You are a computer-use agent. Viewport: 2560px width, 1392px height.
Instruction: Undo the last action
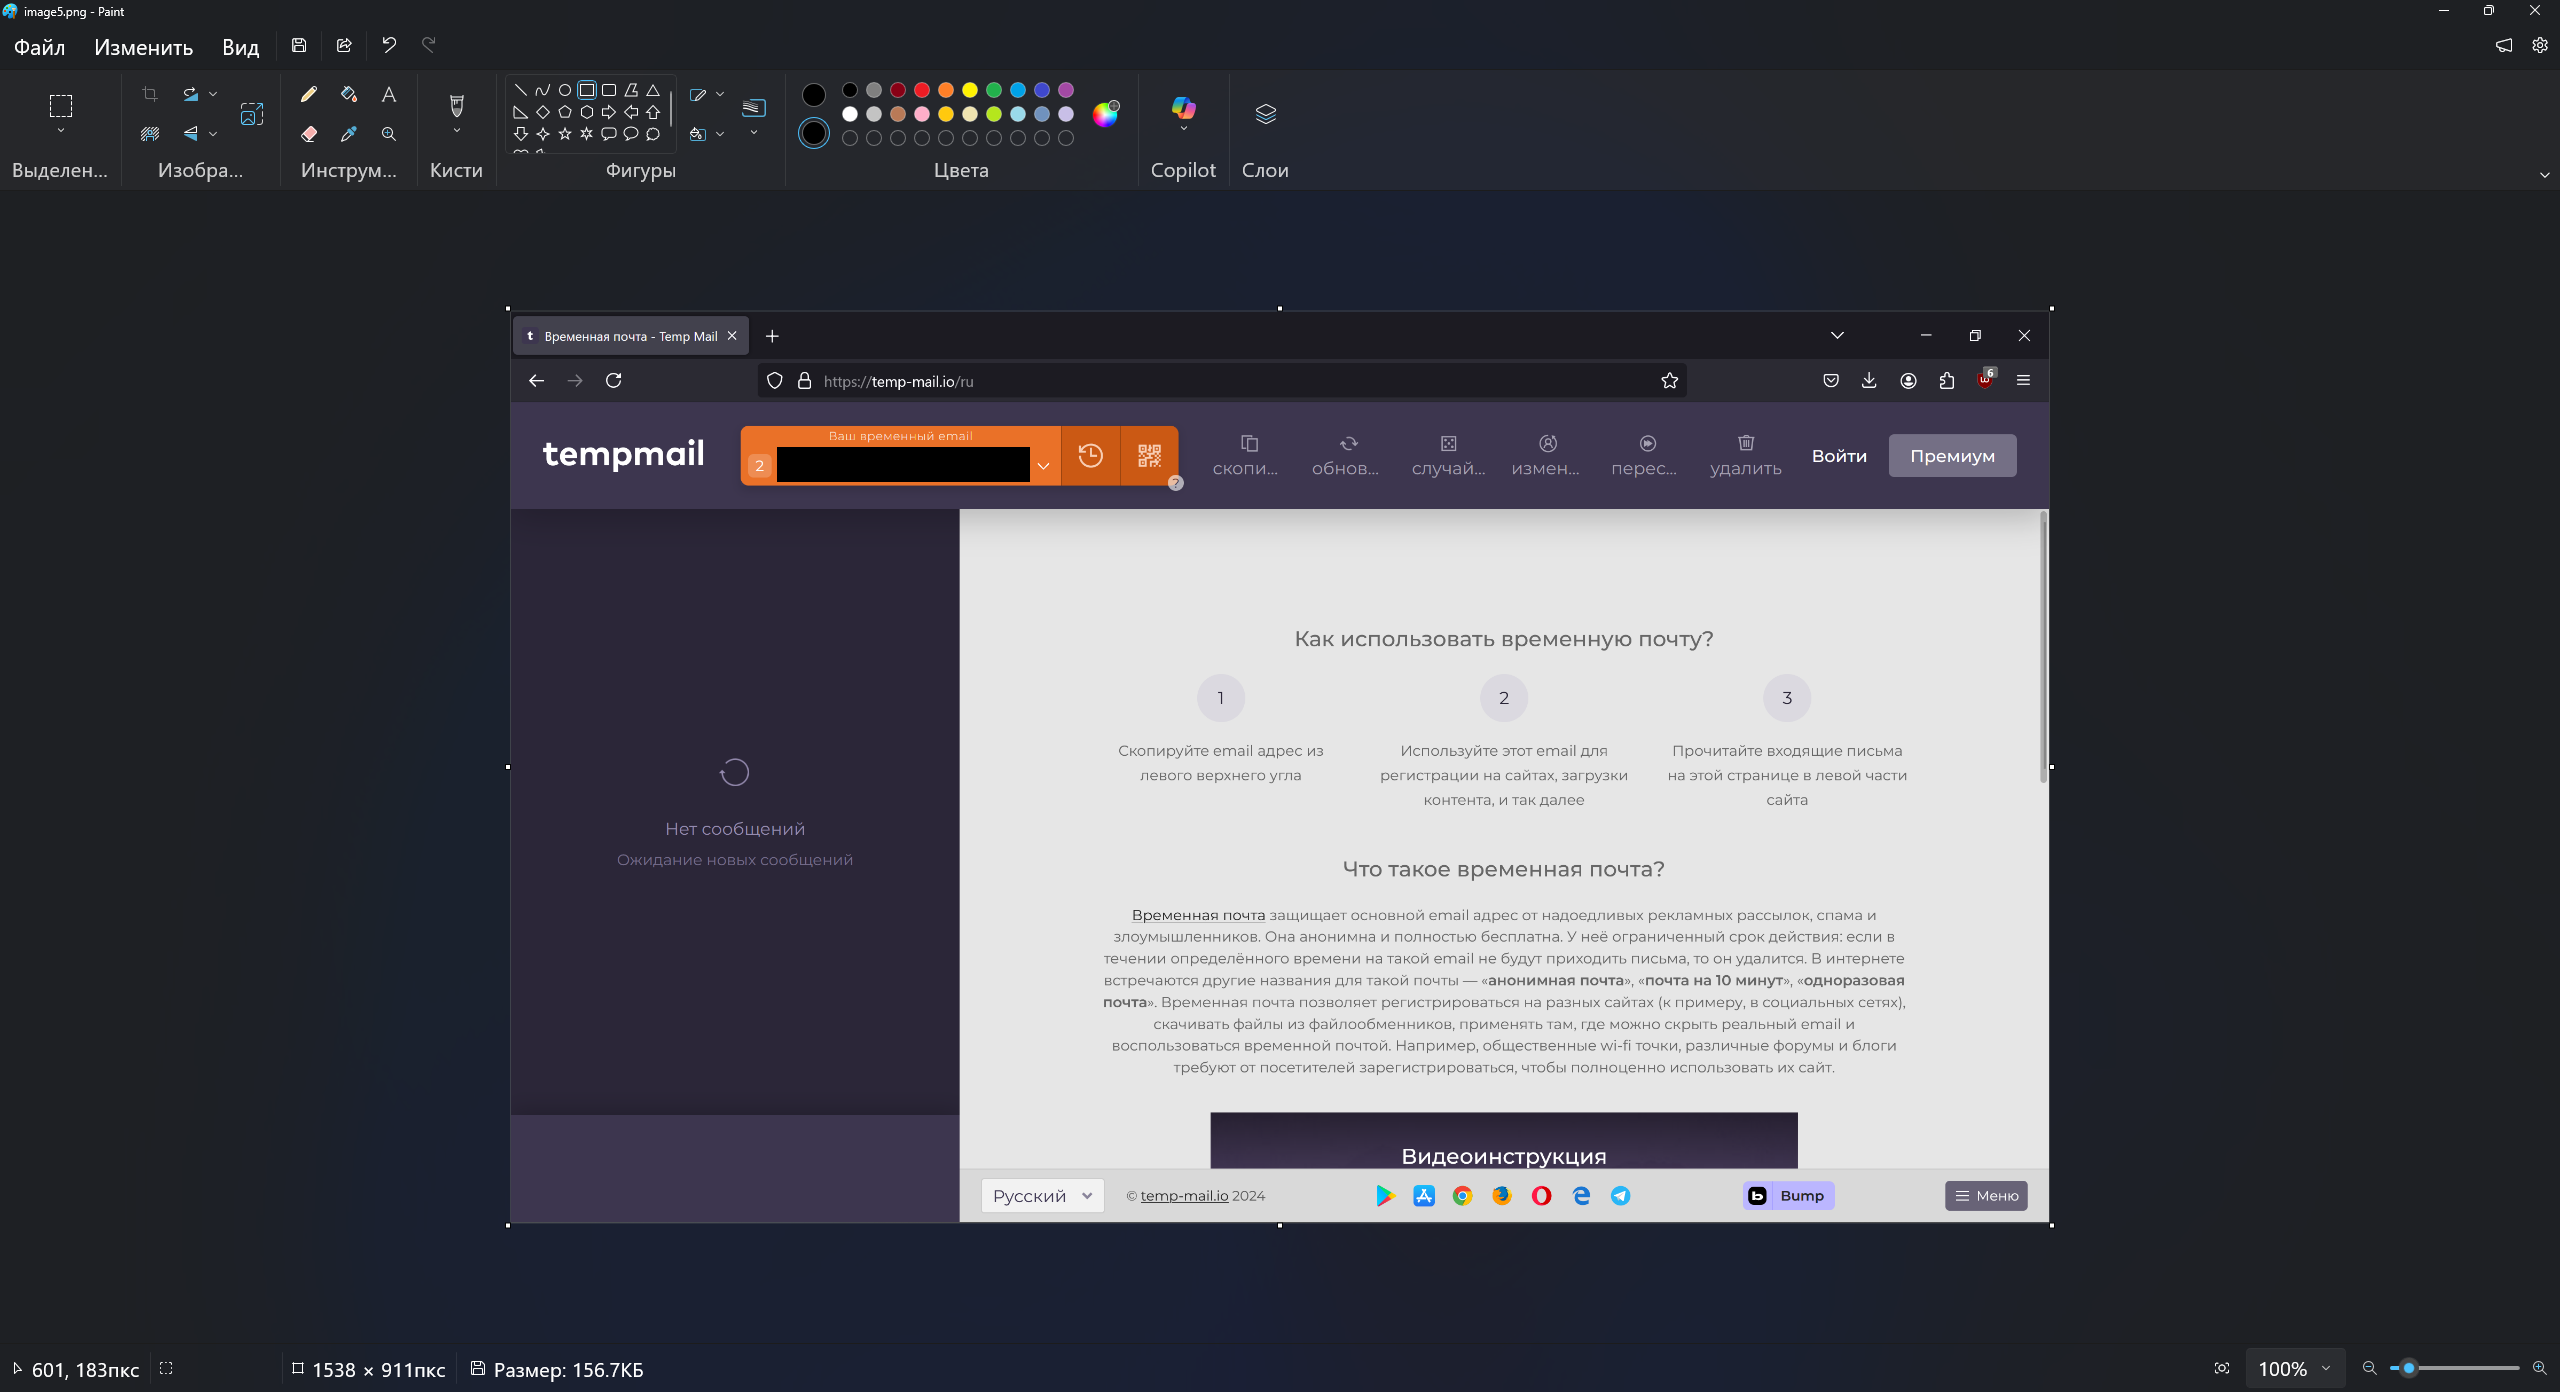(x=389, y=45)
